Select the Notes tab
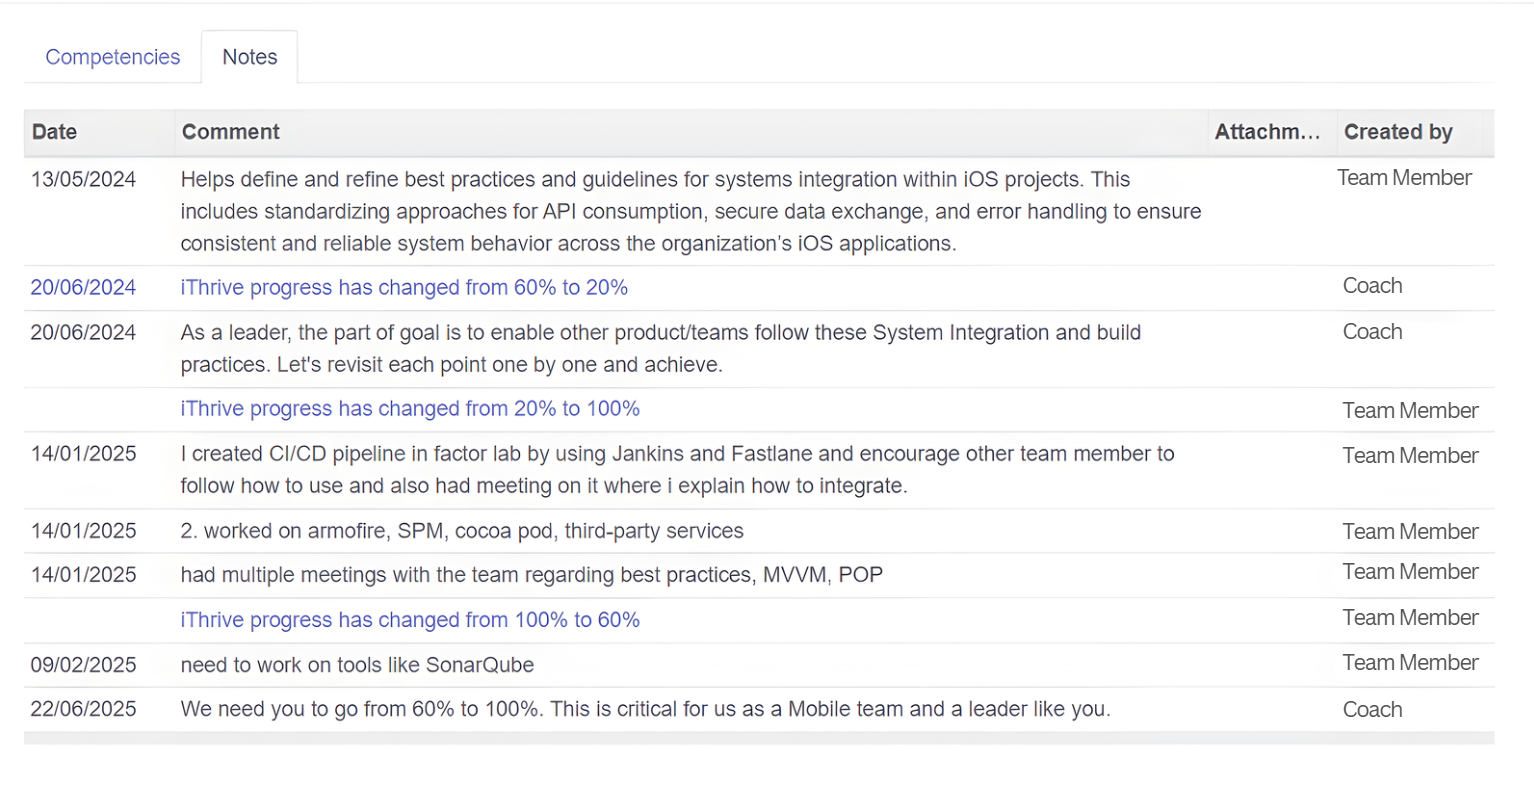 click(249, 57)
